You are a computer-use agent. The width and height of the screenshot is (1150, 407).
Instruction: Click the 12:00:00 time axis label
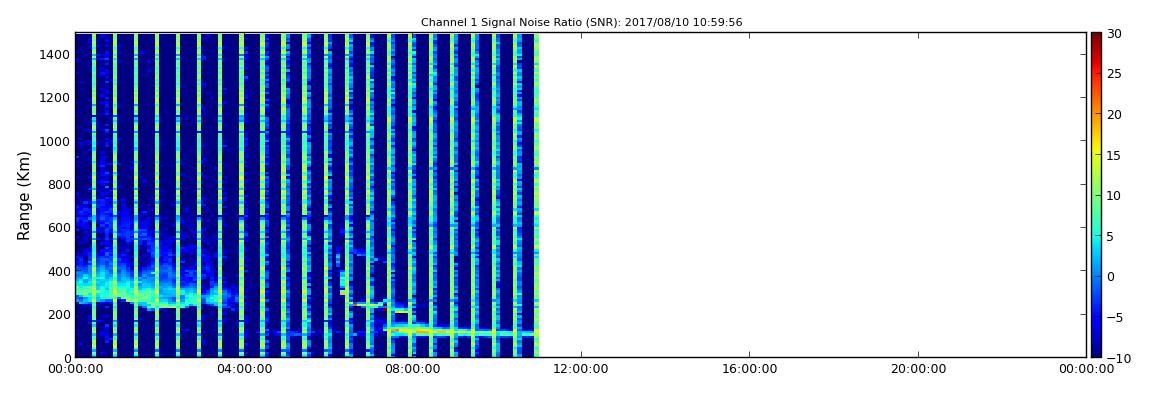[580, 370]
